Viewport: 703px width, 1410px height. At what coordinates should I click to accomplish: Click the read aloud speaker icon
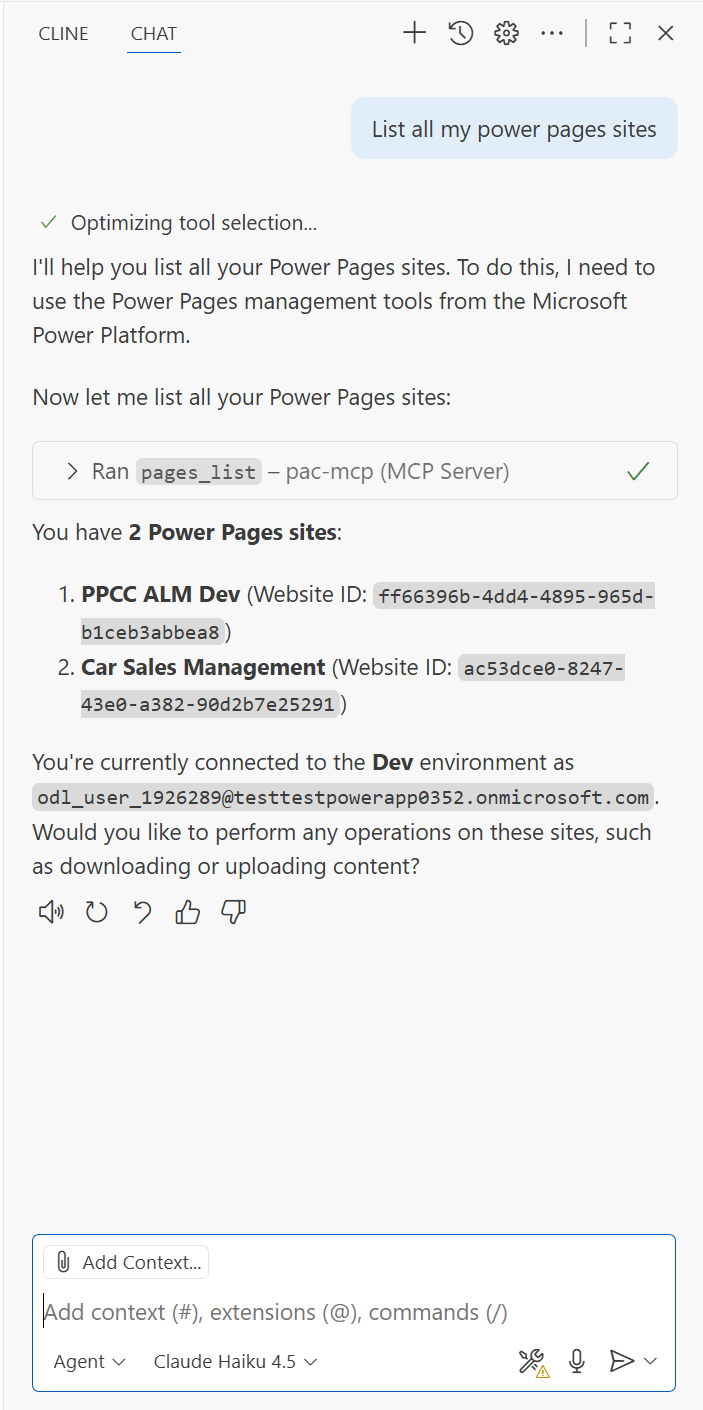pos(50,911)
